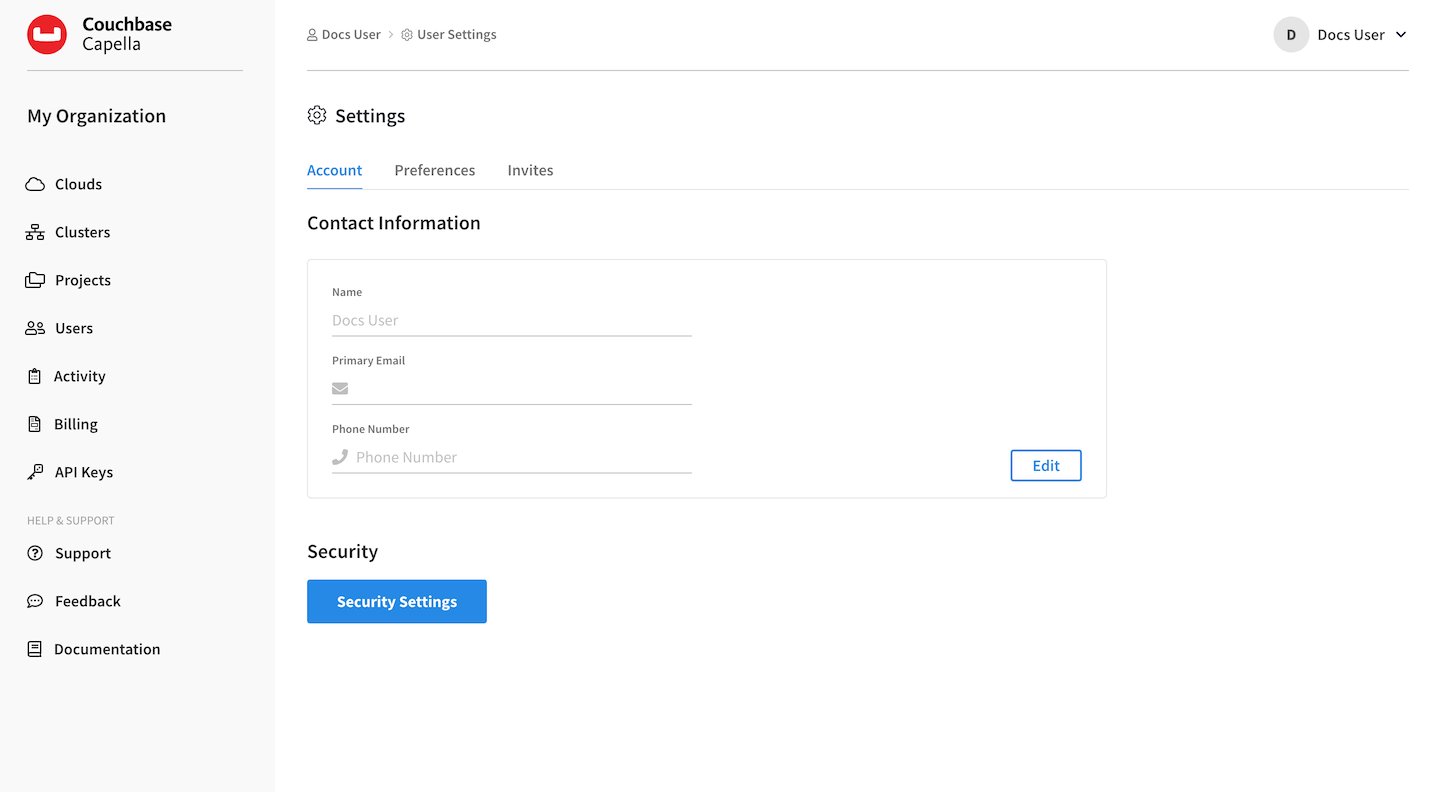This screenshot has height=792, width=1438.
Task: Click the Settings gear icon above tabs
Action: coord(317,115)
